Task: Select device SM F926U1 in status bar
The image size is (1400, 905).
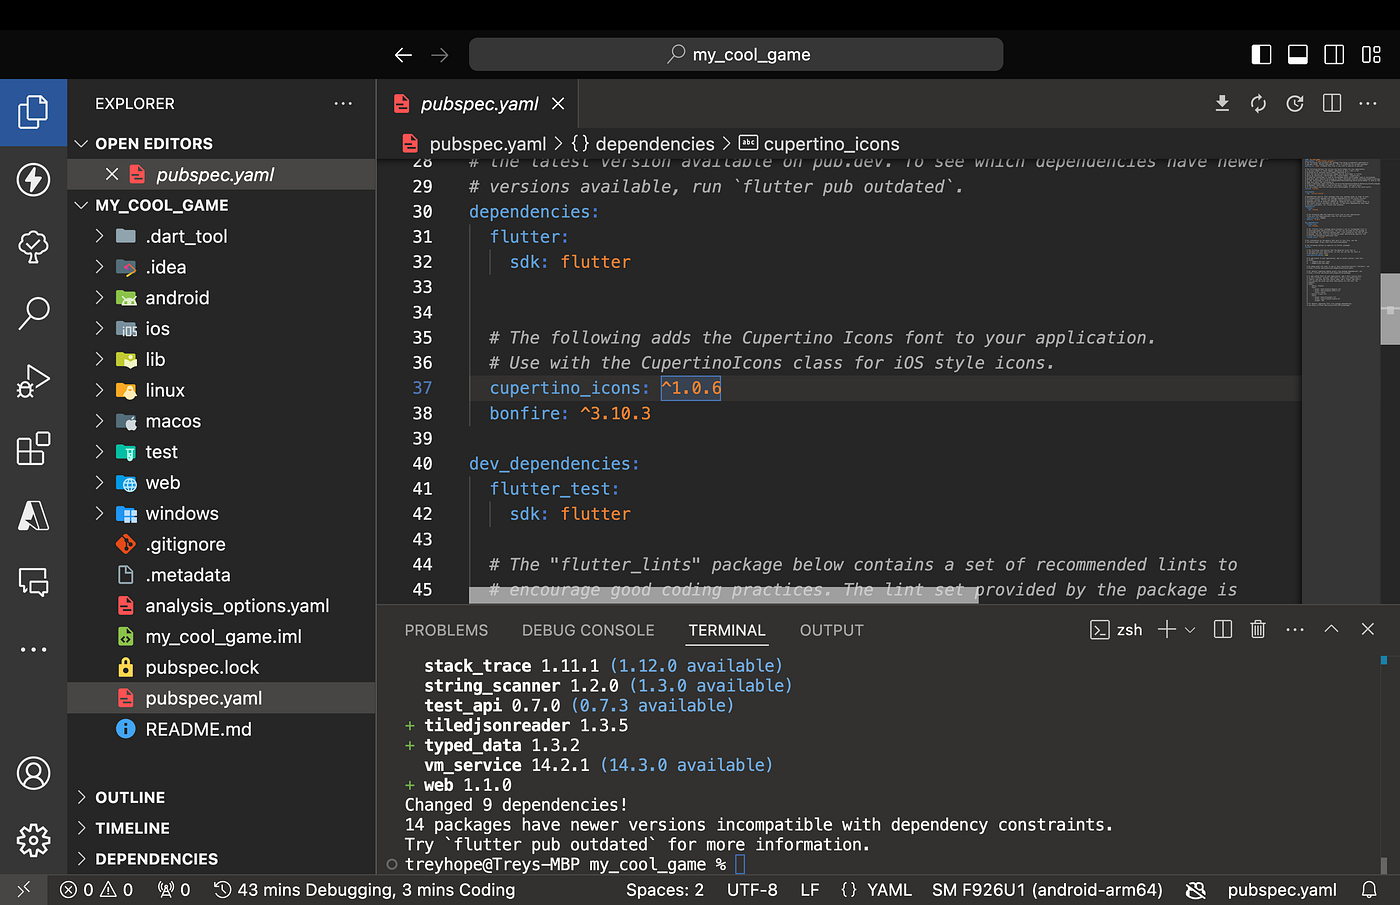Action: (1047, 890)
